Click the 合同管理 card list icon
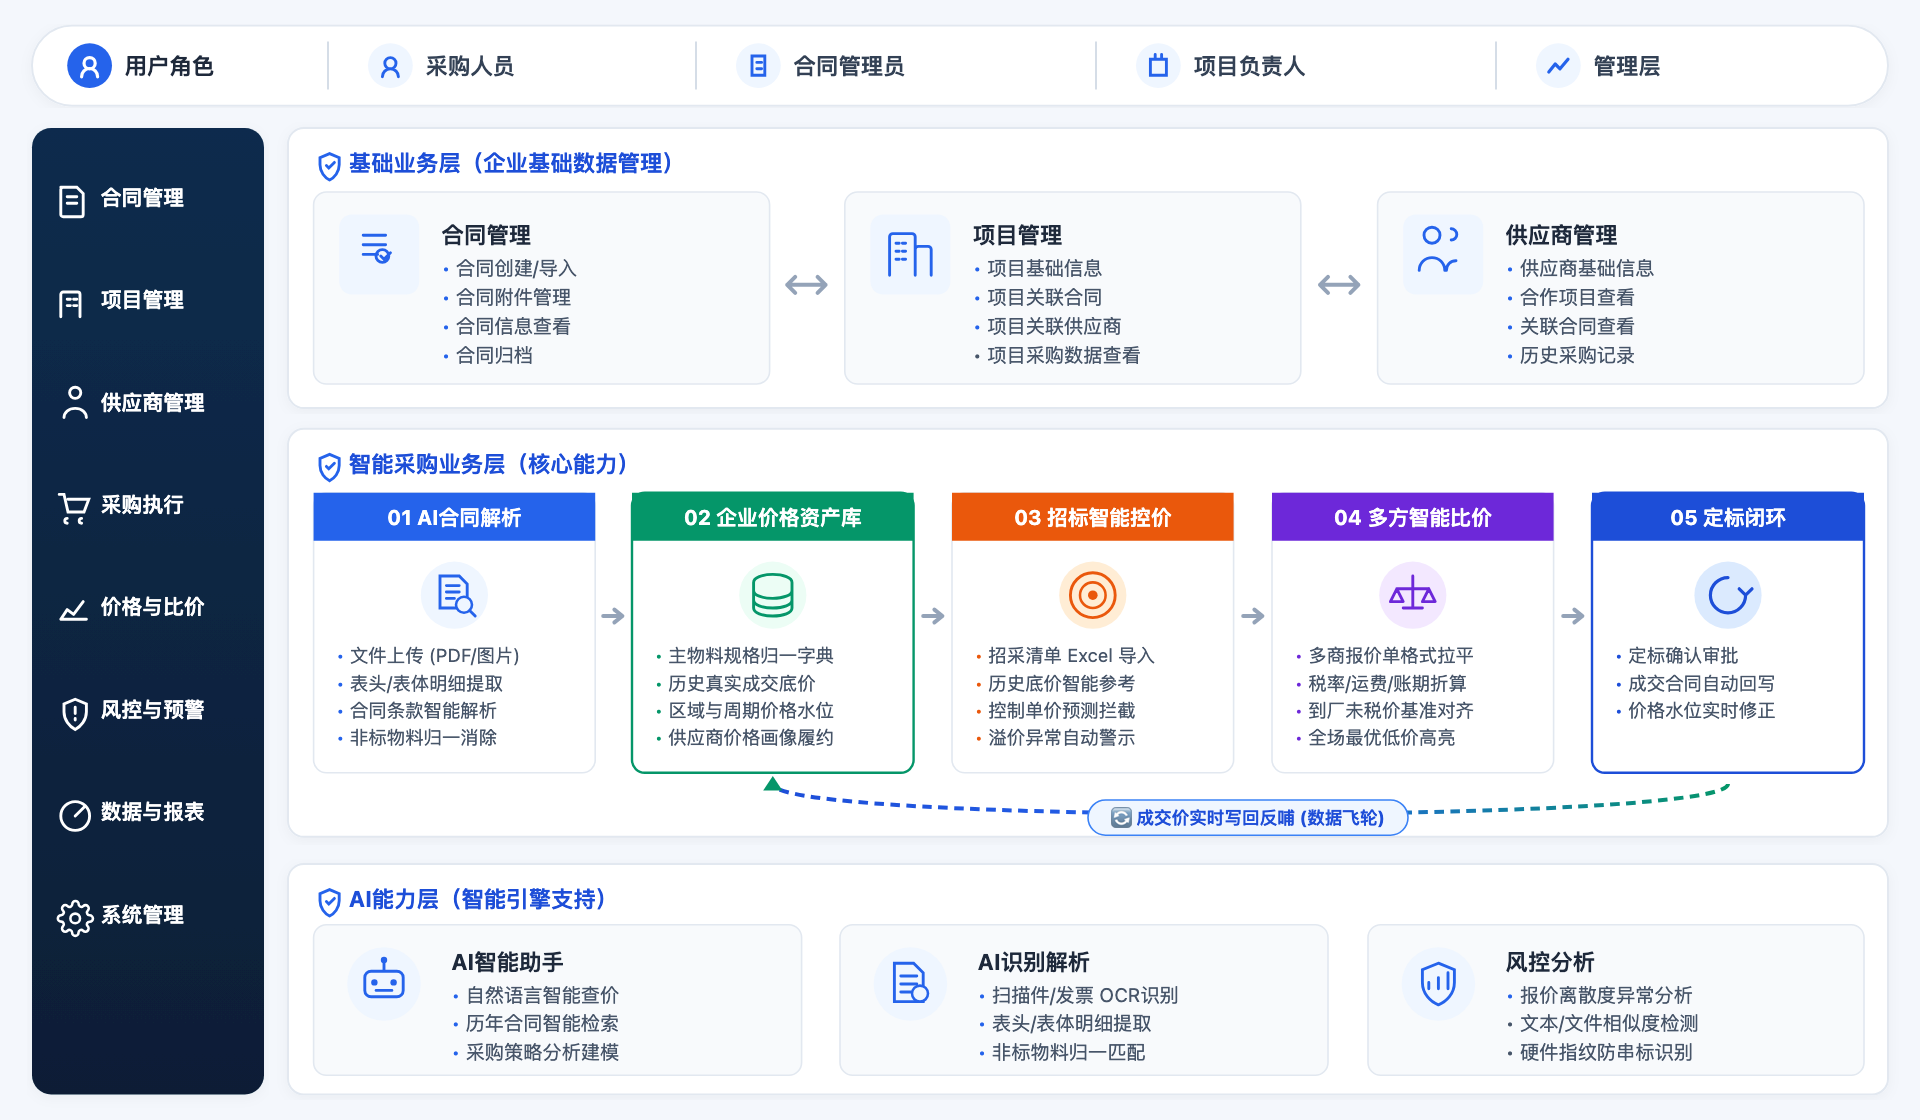The height and width of the screenshot is (1120, 1920). (379, 253)
